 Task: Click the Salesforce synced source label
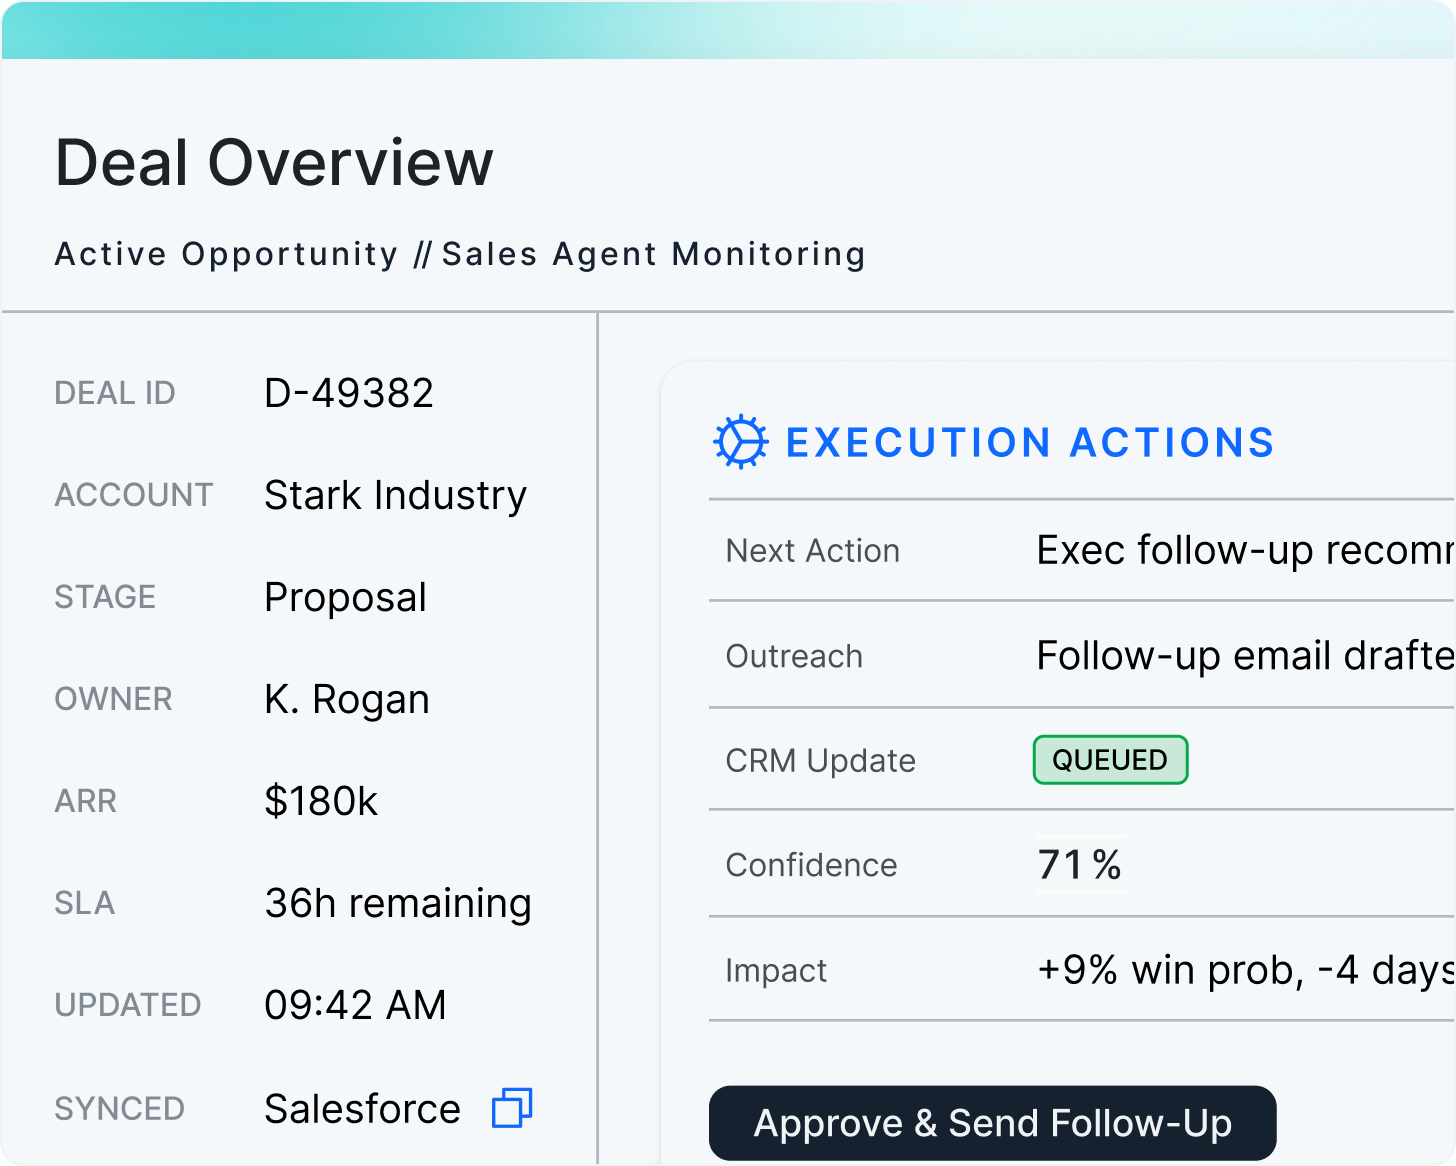pos(361,1108)
